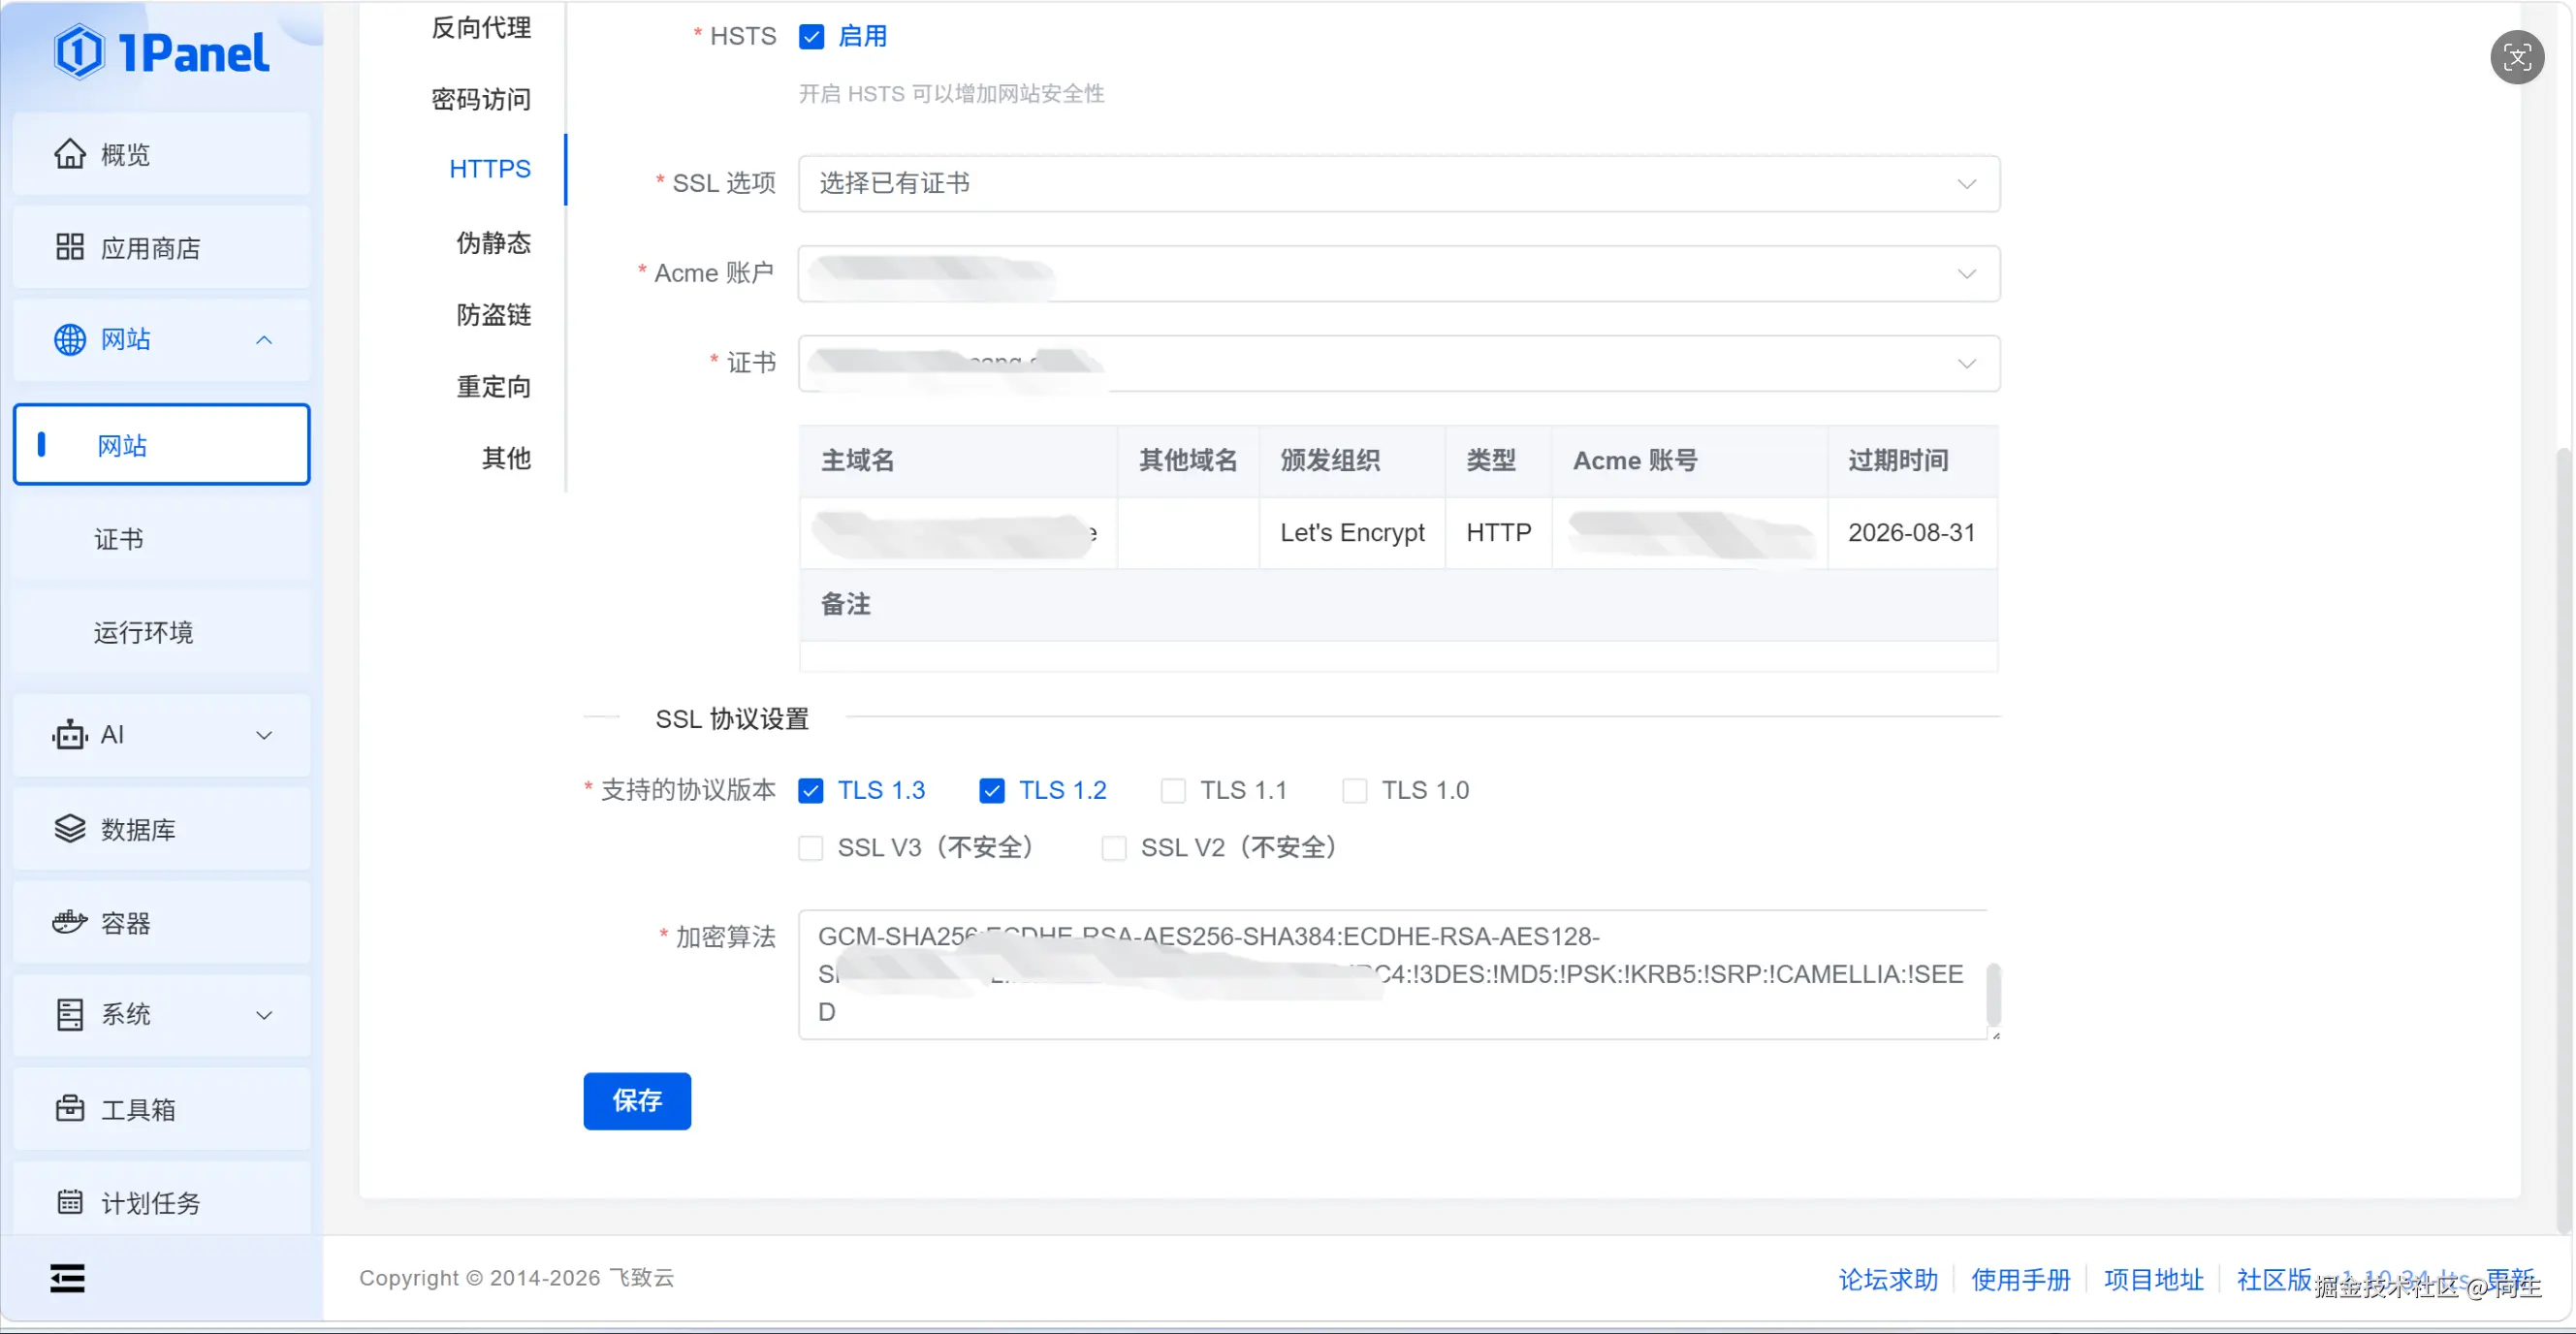Switch to the 伪静态 tab

pyautogui.click(x=494, y=242)
